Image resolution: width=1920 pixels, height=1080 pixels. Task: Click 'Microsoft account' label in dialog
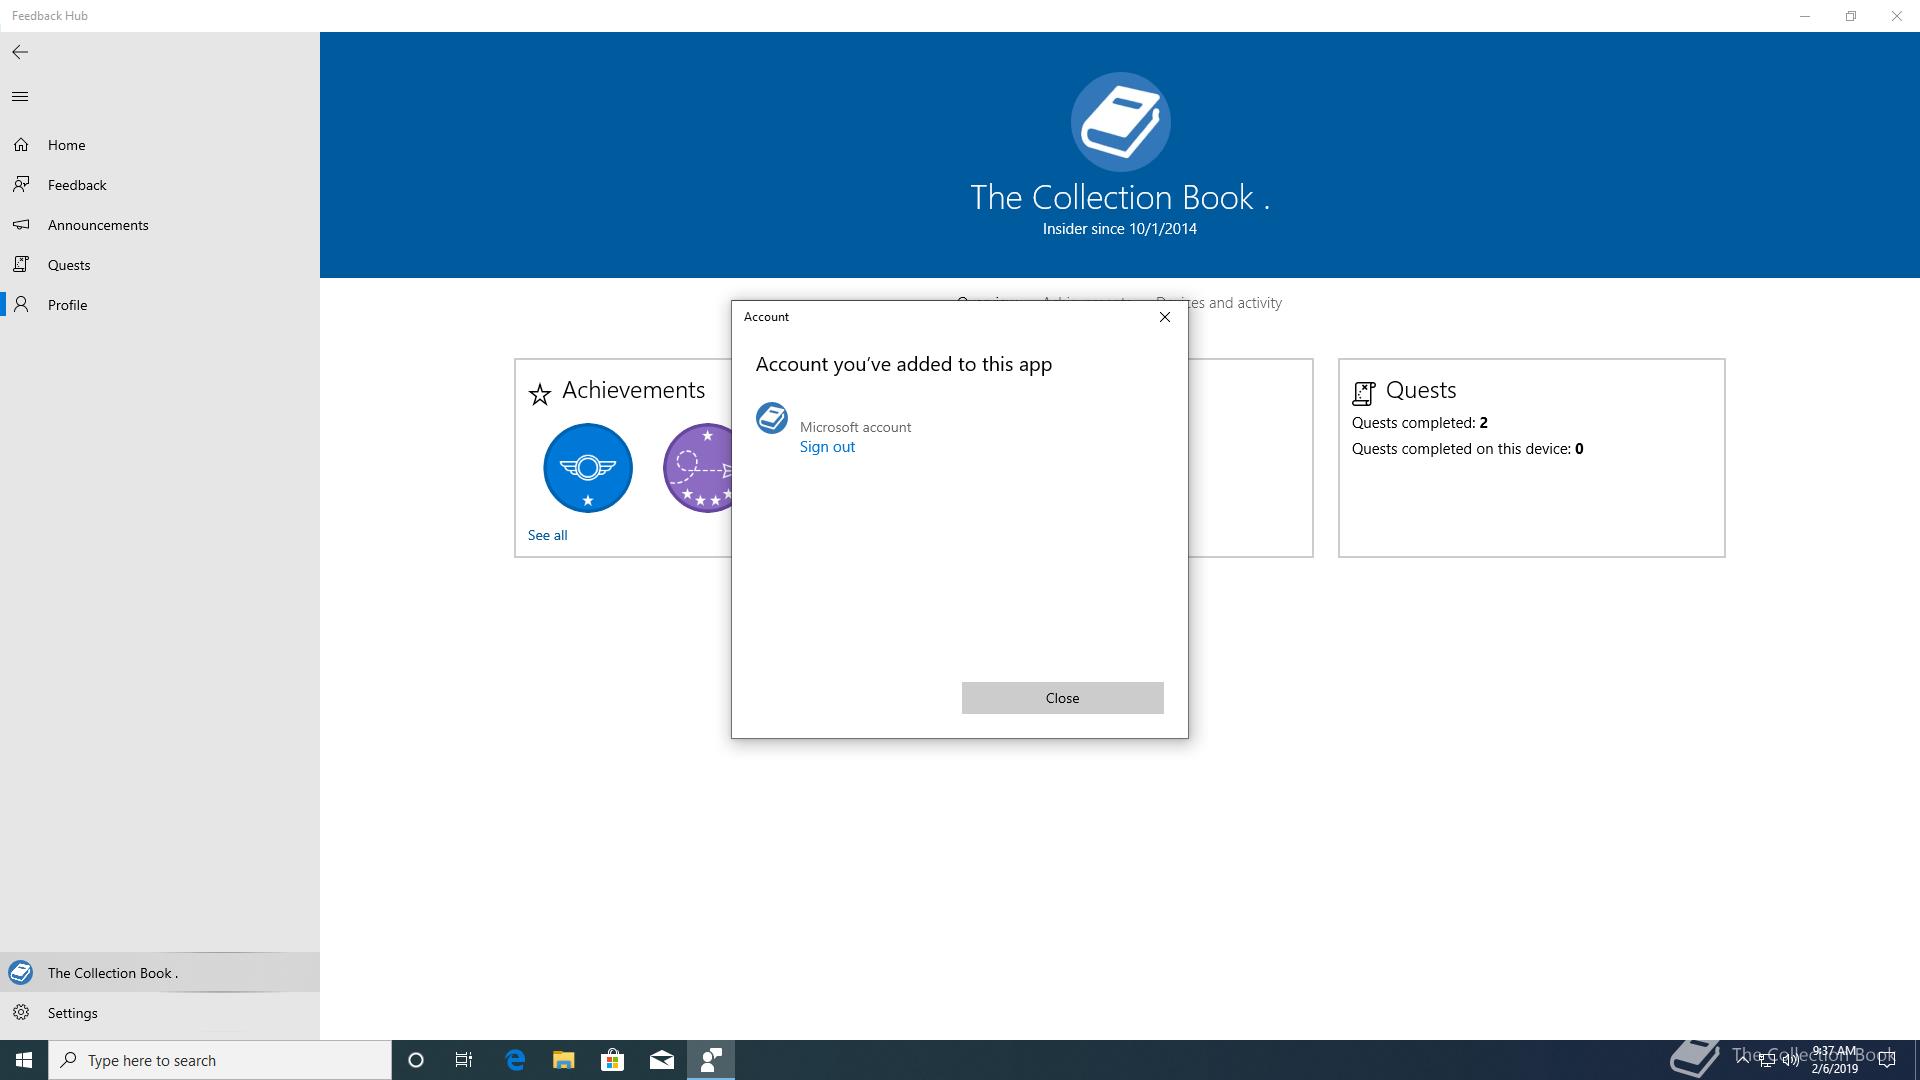coord(855,427)
